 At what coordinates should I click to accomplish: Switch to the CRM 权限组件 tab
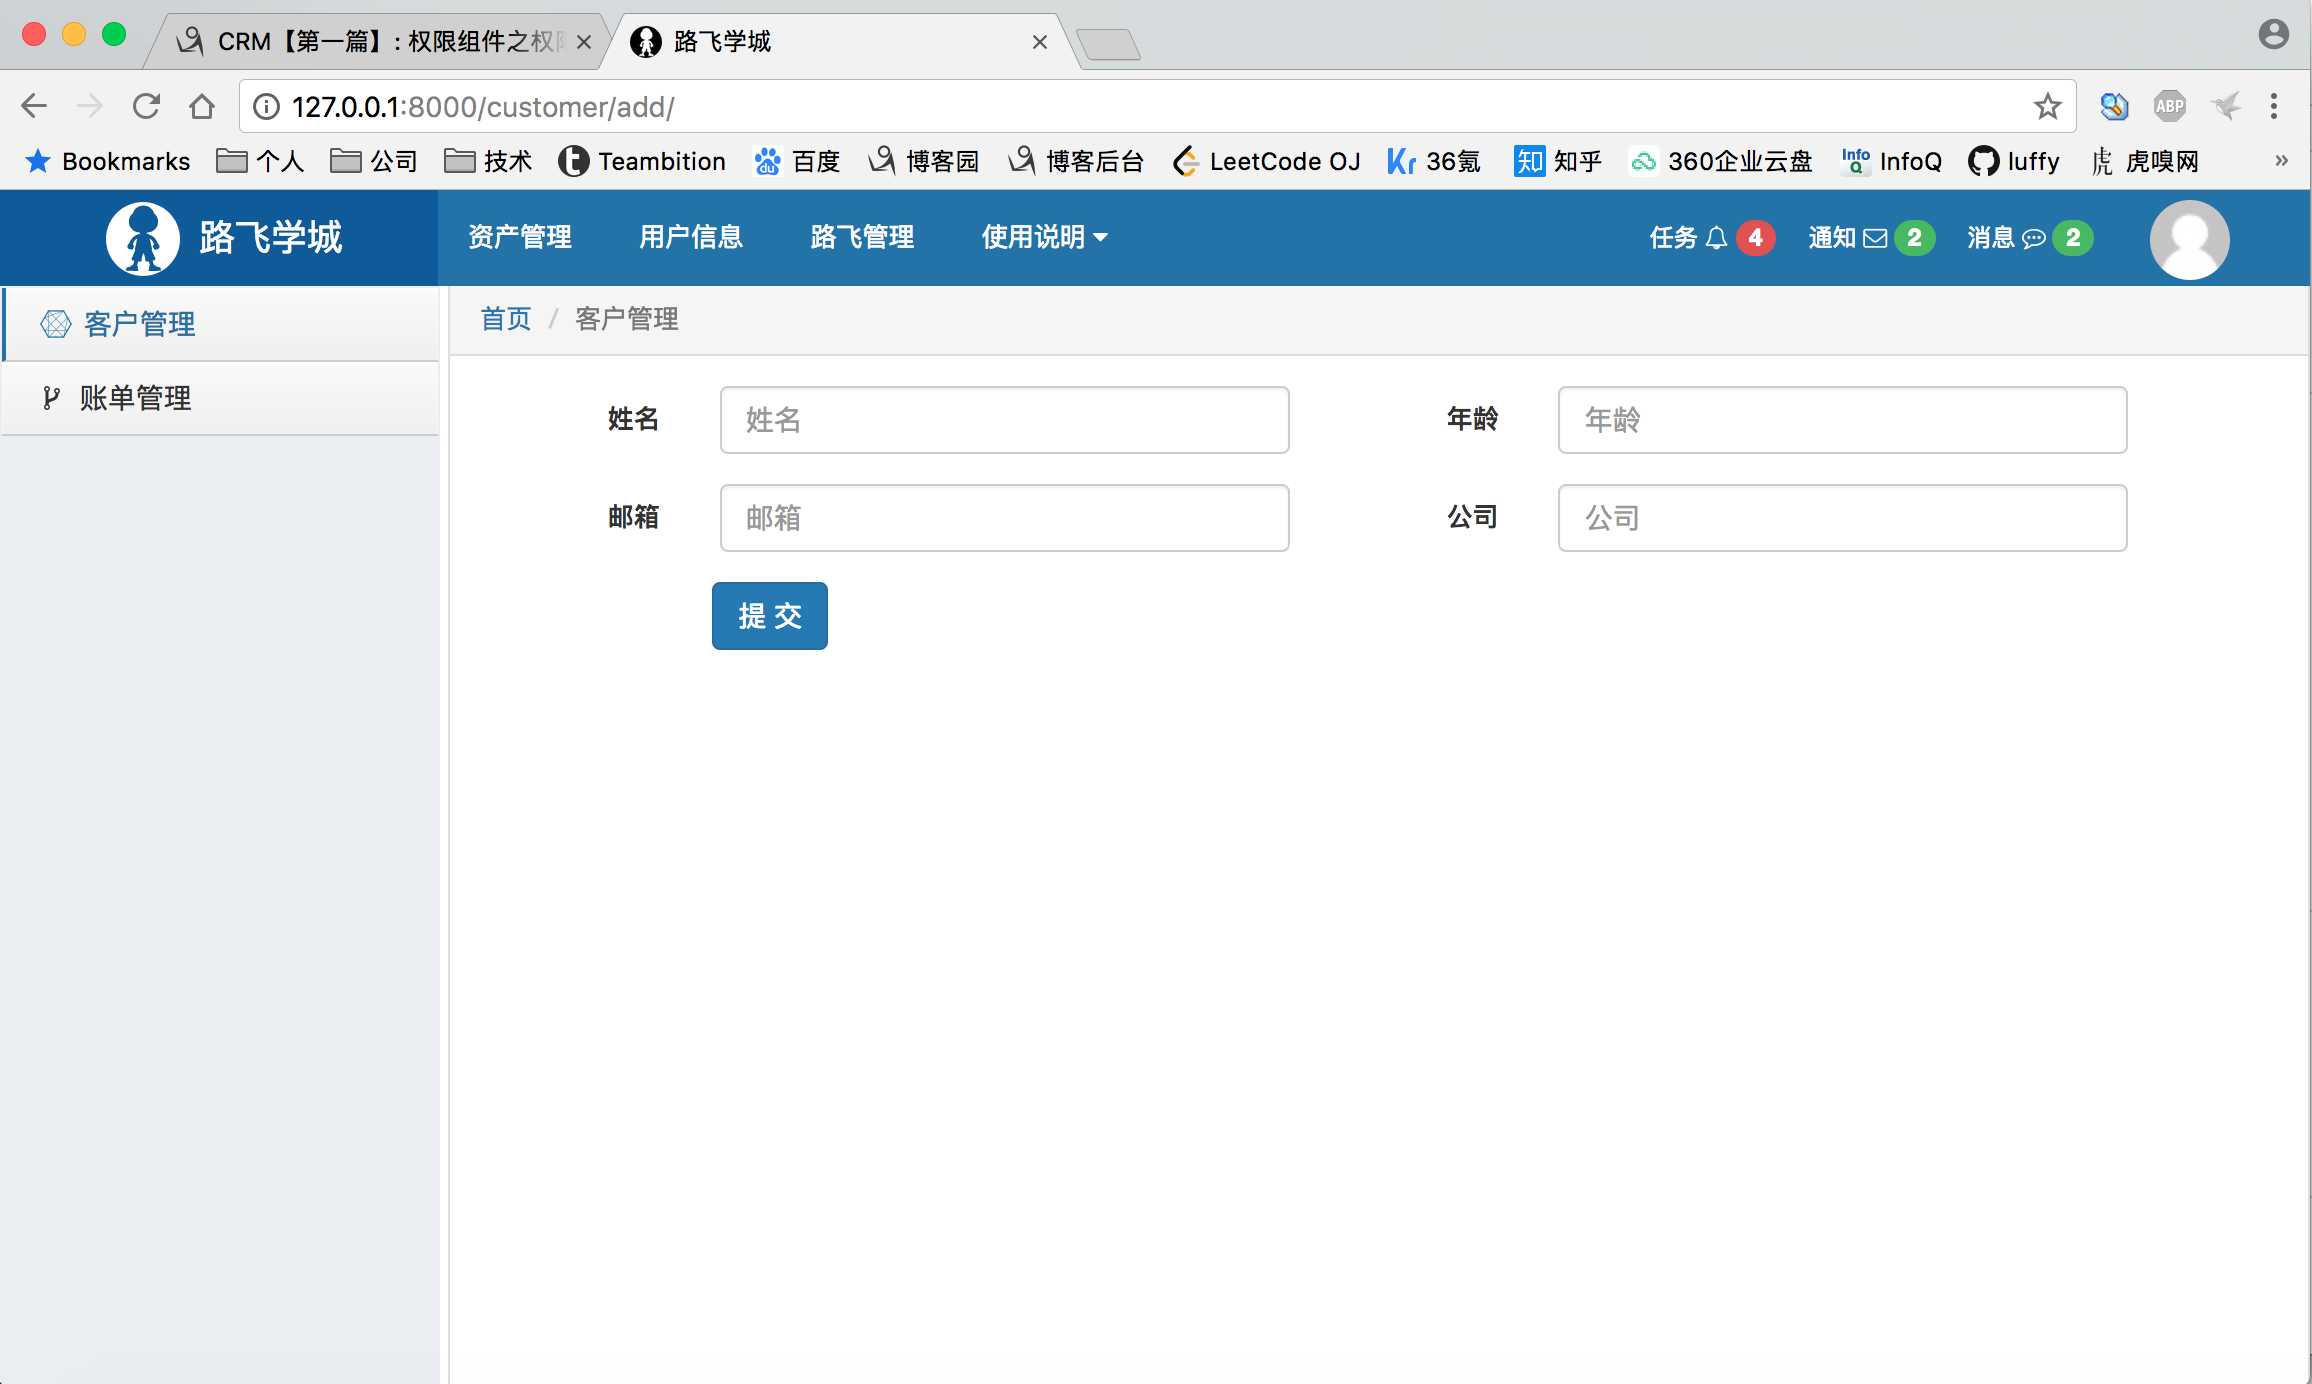pyautogui.click(x=370, y=41)
